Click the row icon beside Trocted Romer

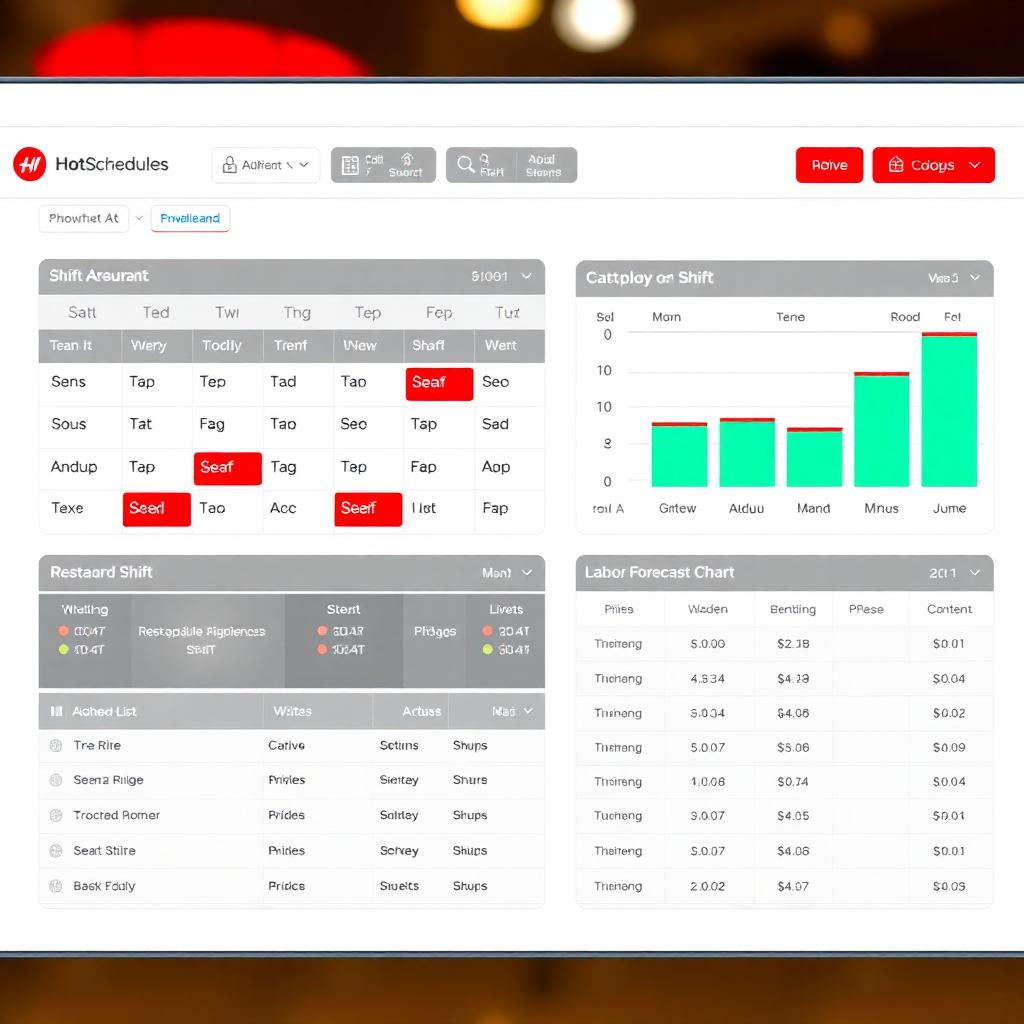coord(56,815)
